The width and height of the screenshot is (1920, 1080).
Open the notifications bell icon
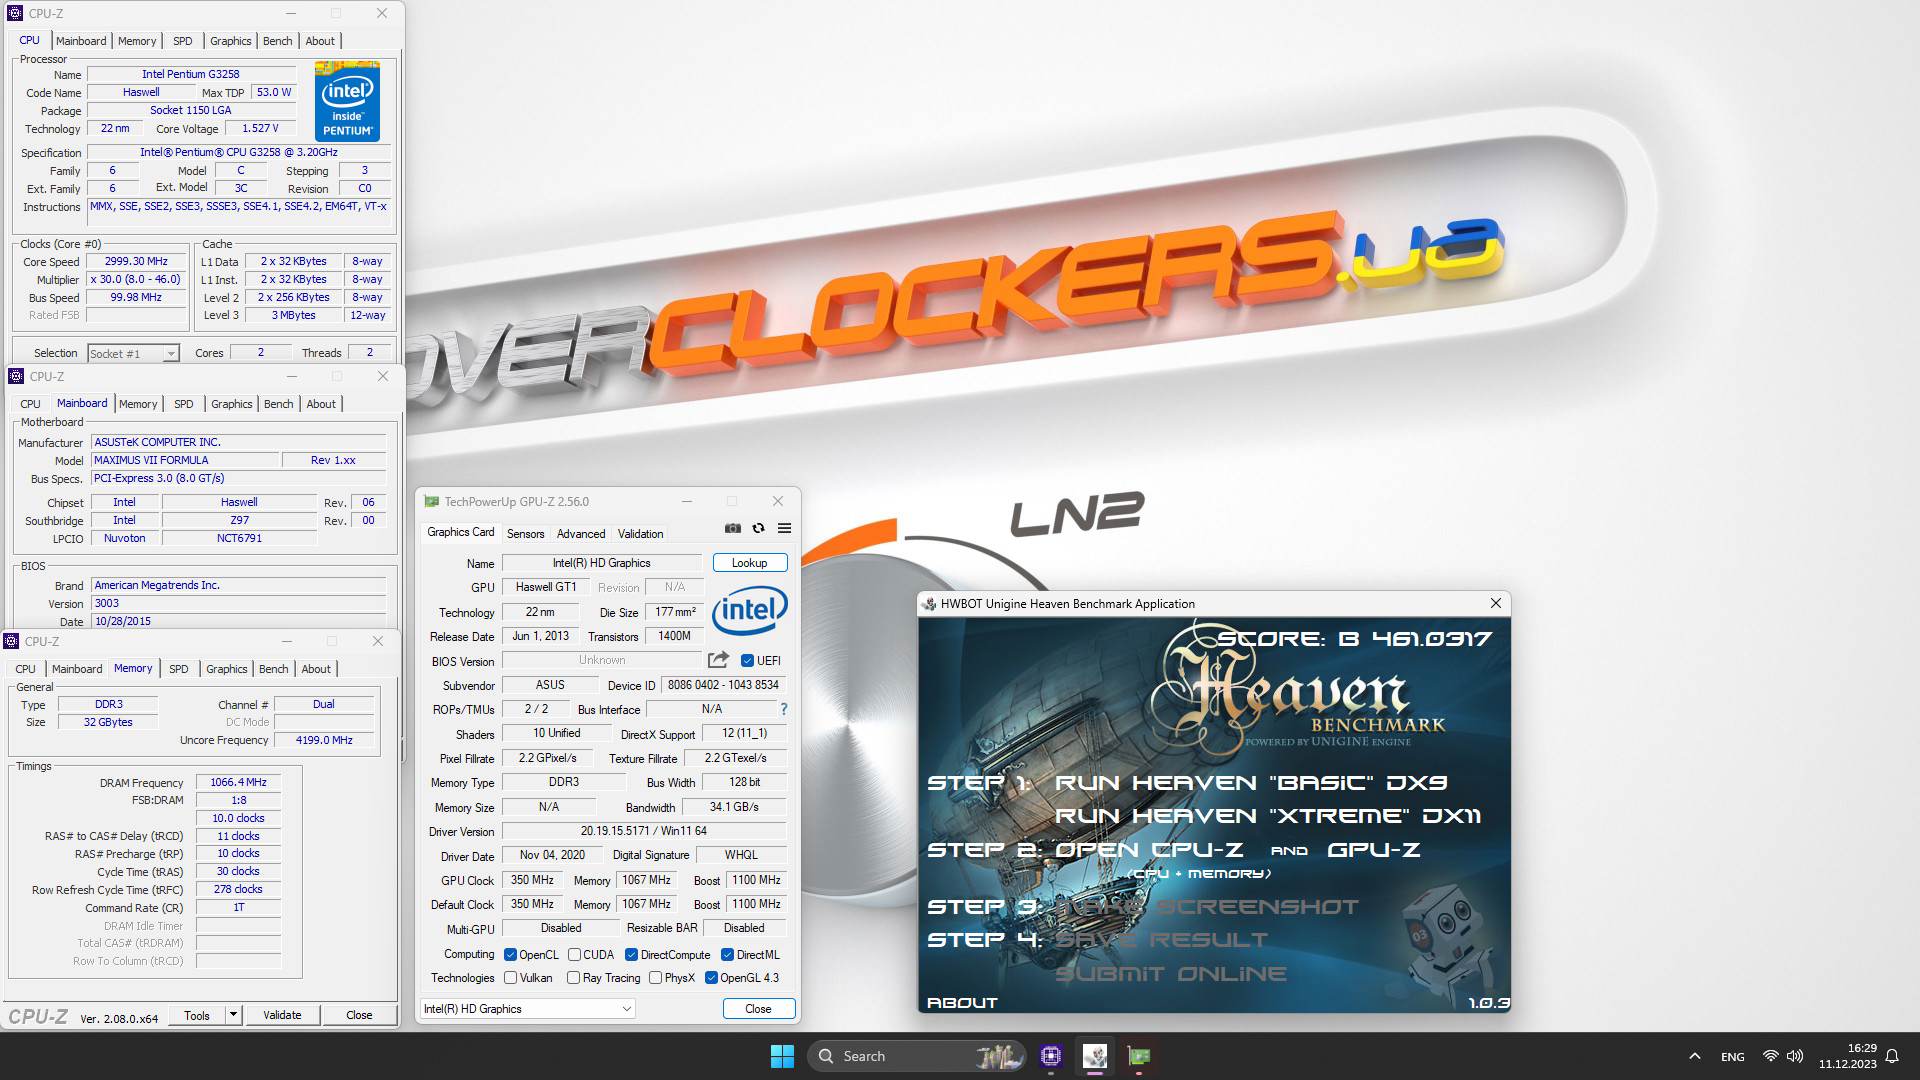coord(1891,1056)
